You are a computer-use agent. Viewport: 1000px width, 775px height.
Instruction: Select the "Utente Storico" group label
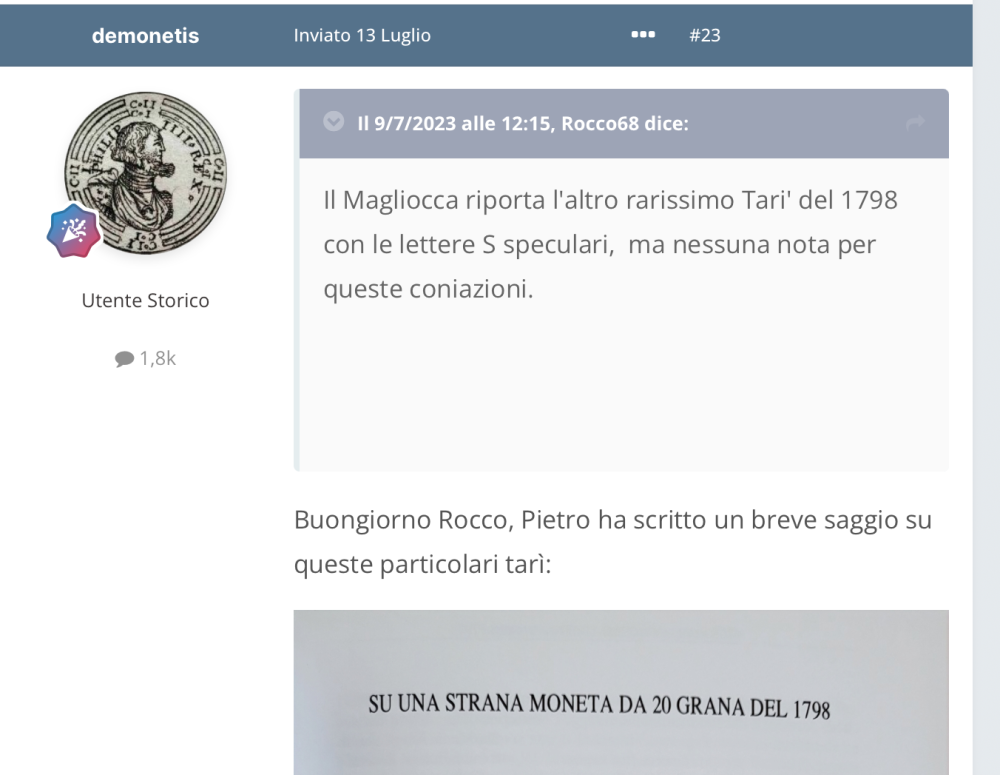[x=145, y=300]
